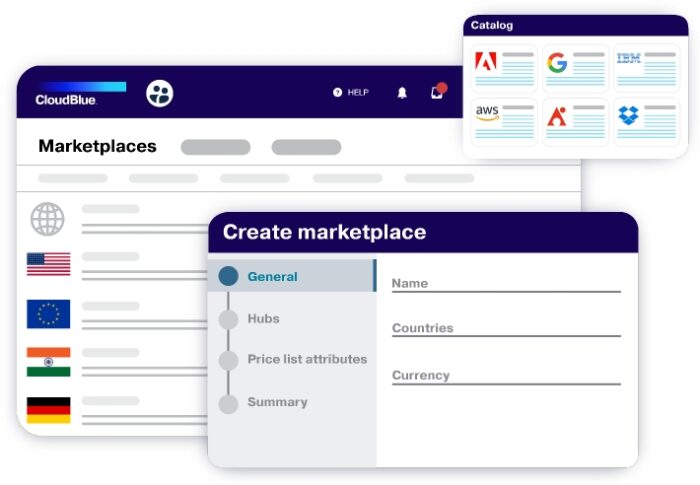Viewport: 700px width, 485px height.
Task: Click the globe marketplace icon
Action: [47, 219]
